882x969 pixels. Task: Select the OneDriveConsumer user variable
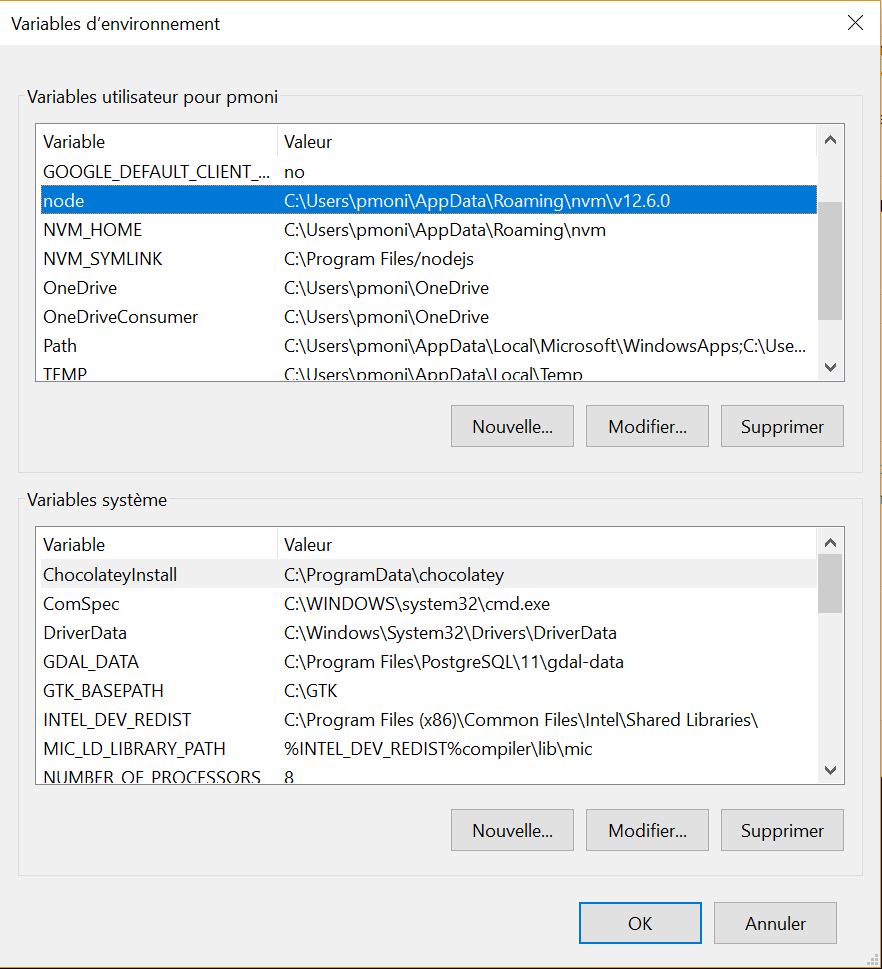pos(429,316)
